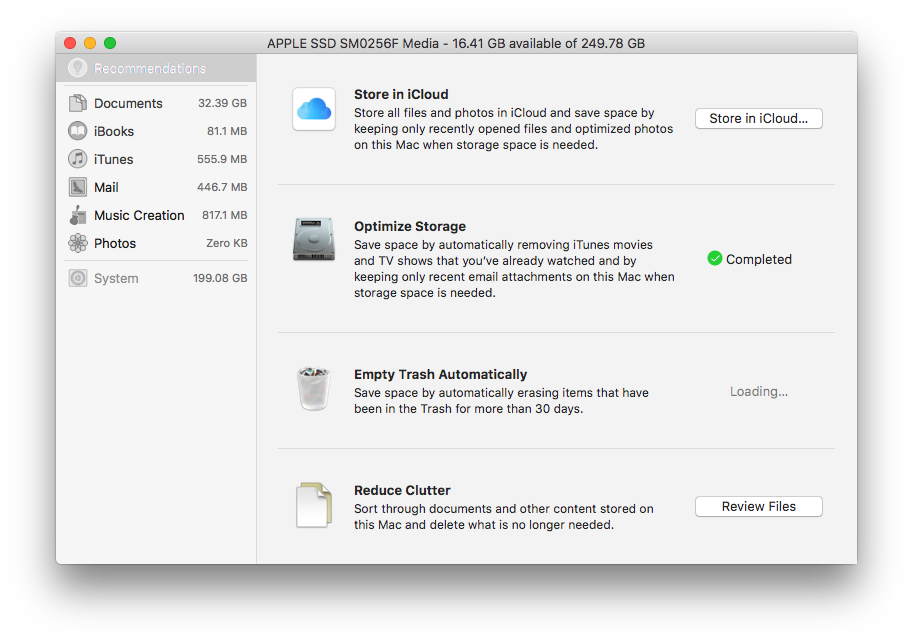Click the green zoom window button
The height and width of the screenshot is (644, 913).
(110, 43)
